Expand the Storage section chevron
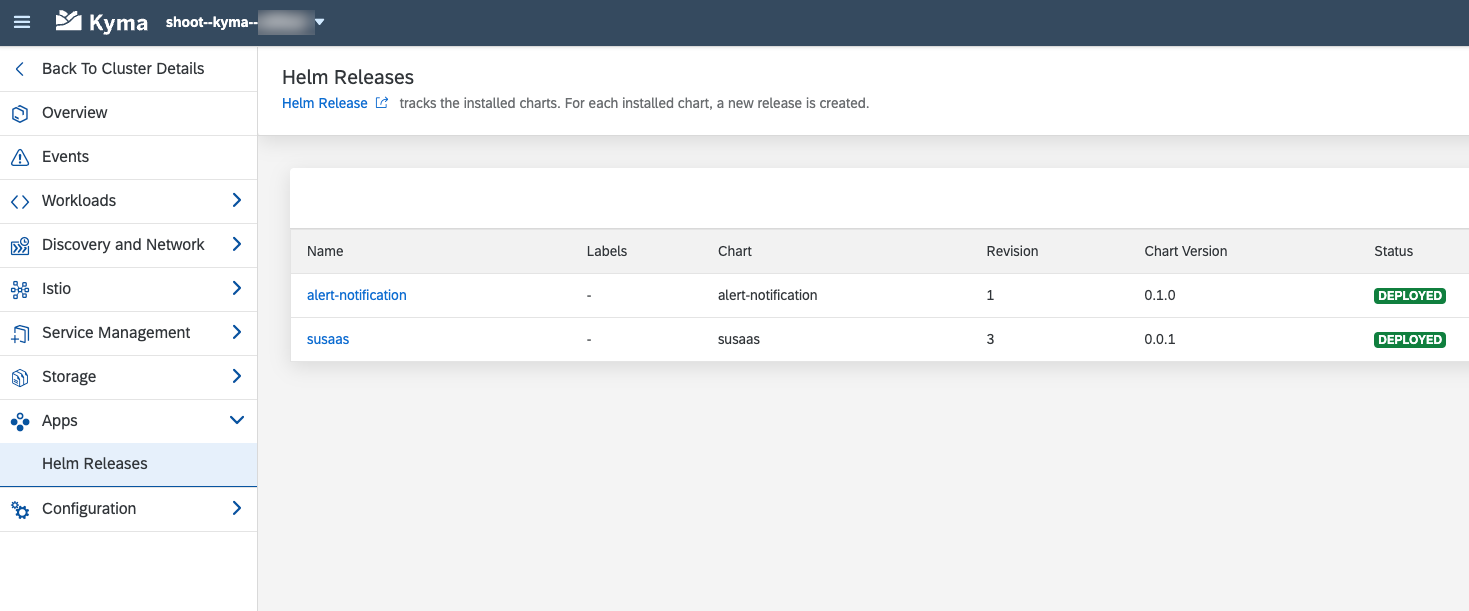The image size is (1469, 611). 237,376
